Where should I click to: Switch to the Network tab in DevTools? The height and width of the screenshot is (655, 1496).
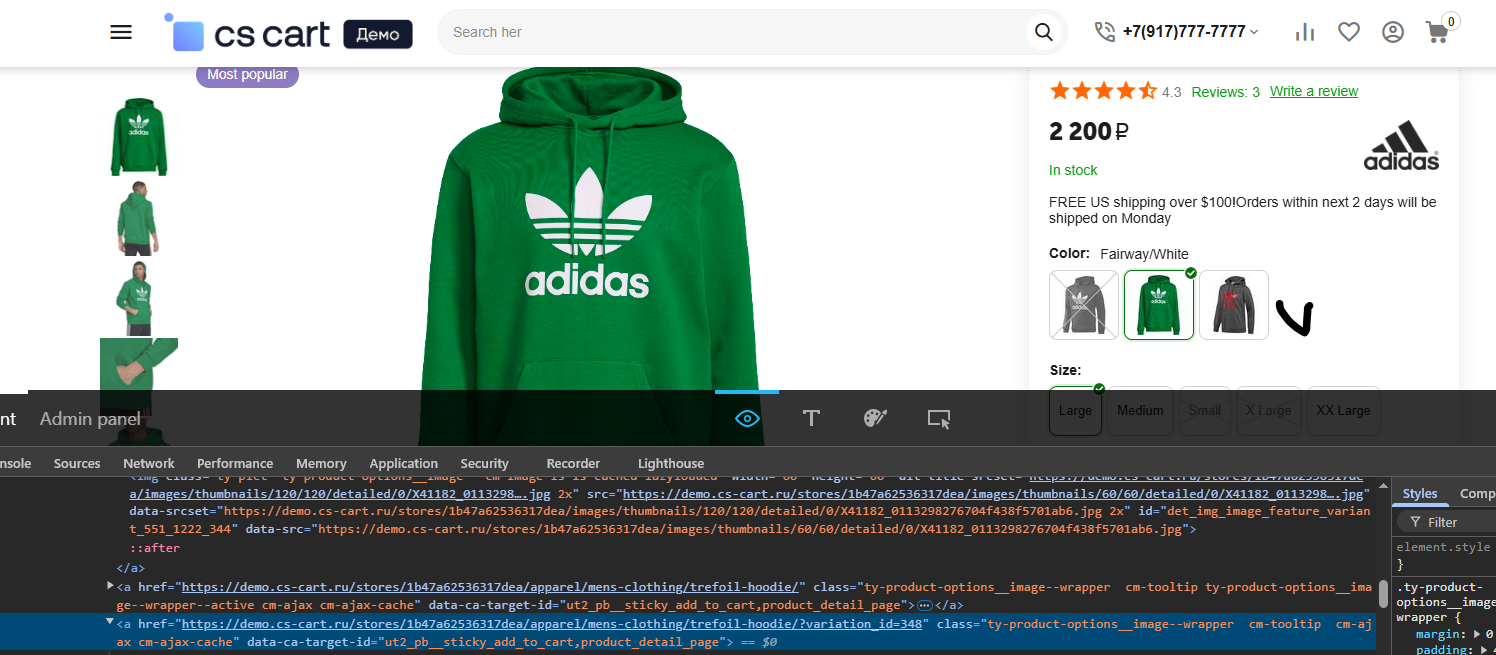(149, 463)
